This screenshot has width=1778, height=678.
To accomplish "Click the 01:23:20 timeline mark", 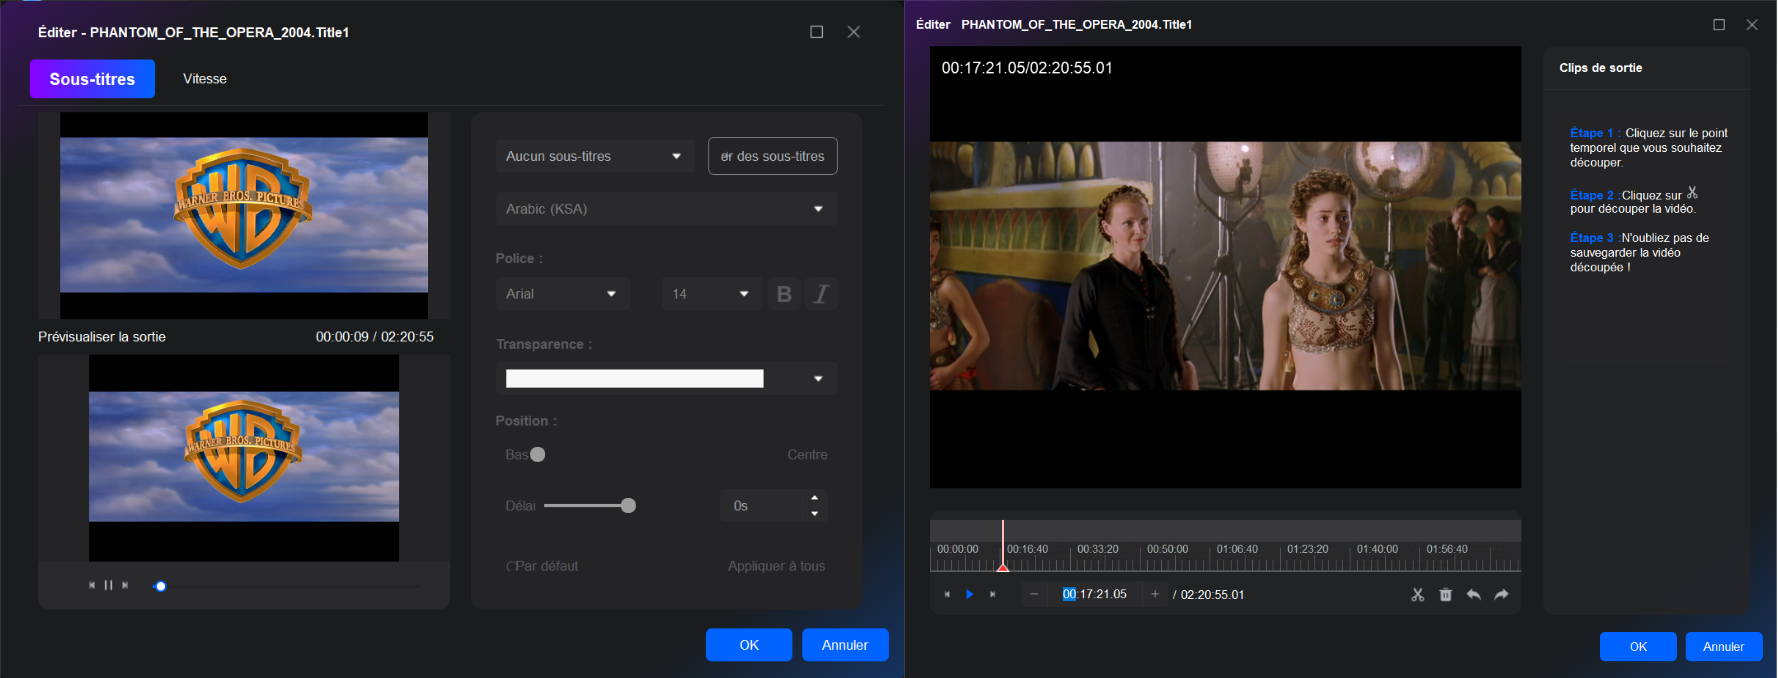I will coord(1307,549).
